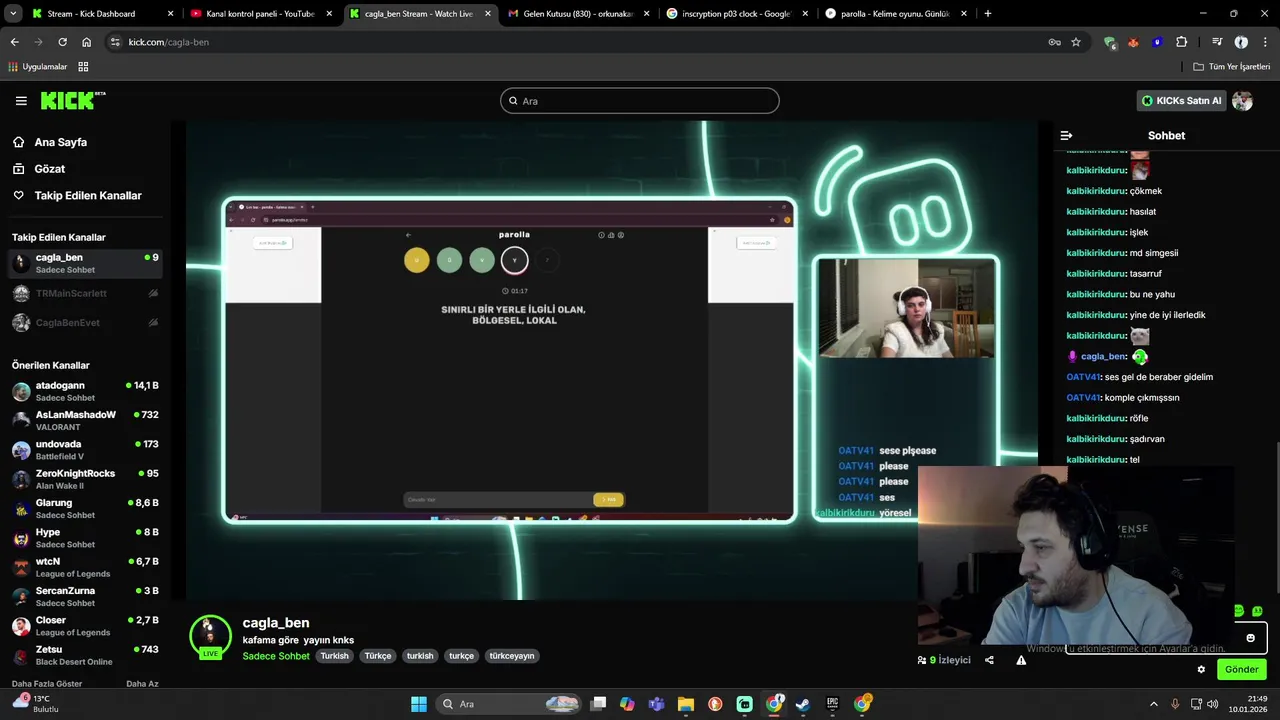Open Chrome three-dot menu

coord(1265,42)
